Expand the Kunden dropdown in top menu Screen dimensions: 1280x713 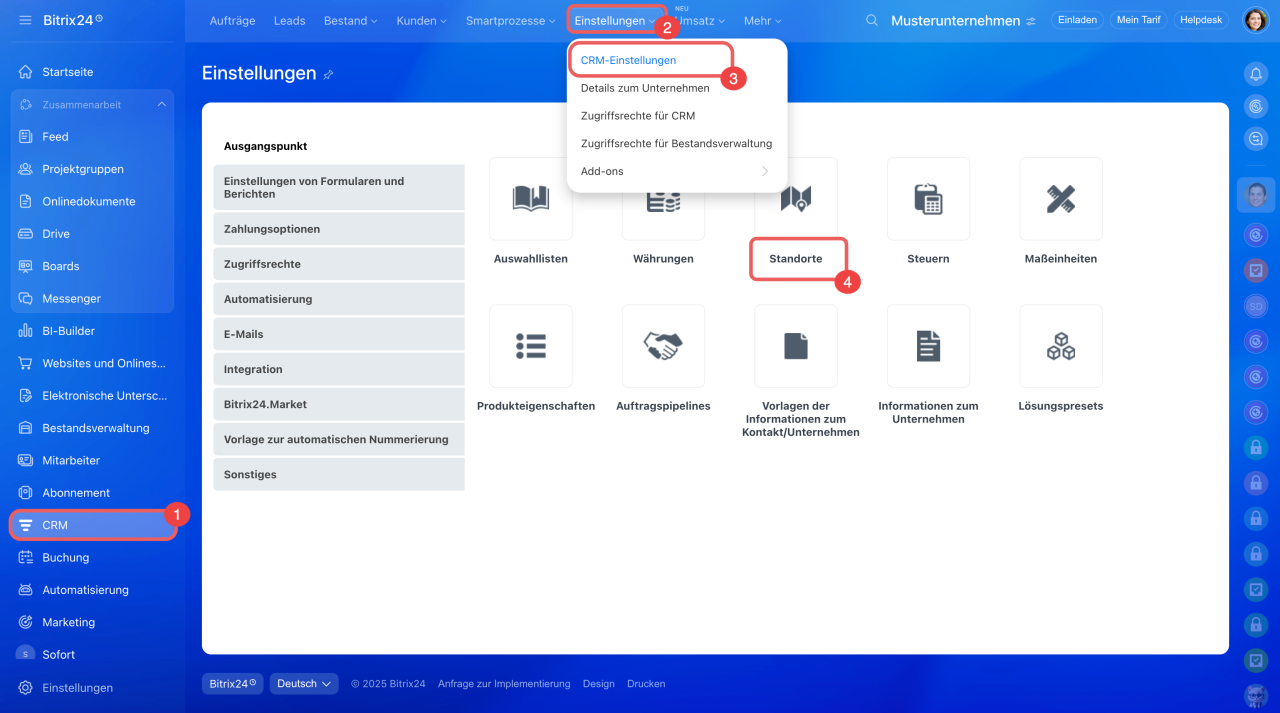coord(421,20)
